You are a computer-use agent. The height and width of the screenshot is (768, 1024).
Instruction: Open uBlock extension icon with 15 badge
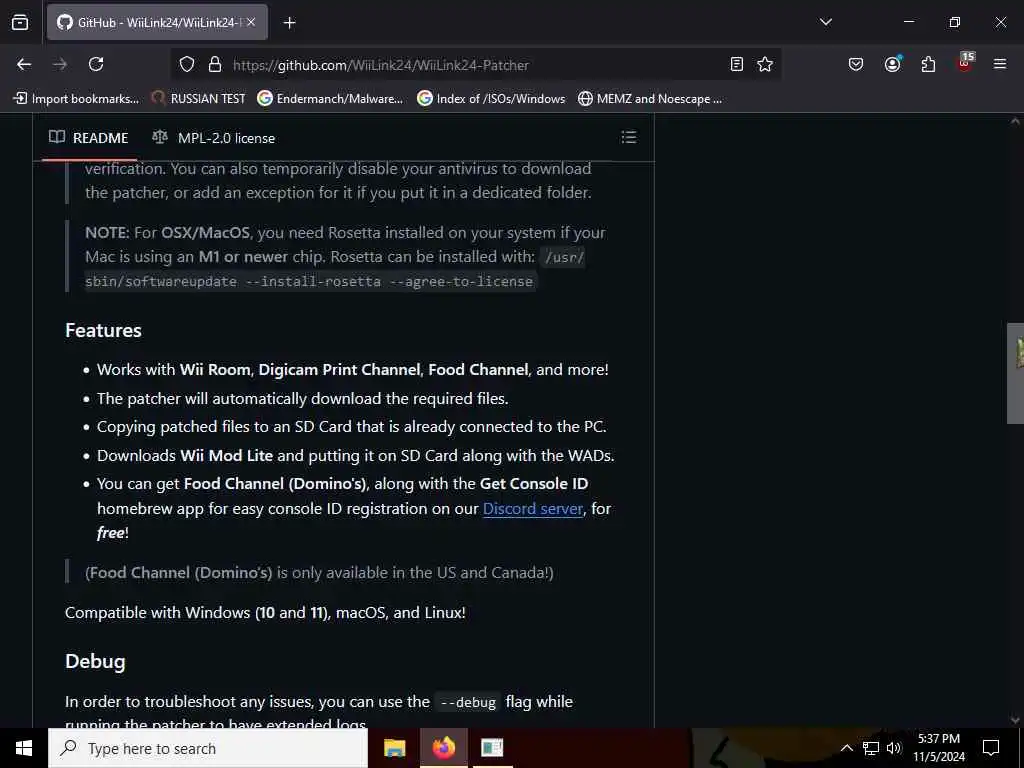point(965,63)
